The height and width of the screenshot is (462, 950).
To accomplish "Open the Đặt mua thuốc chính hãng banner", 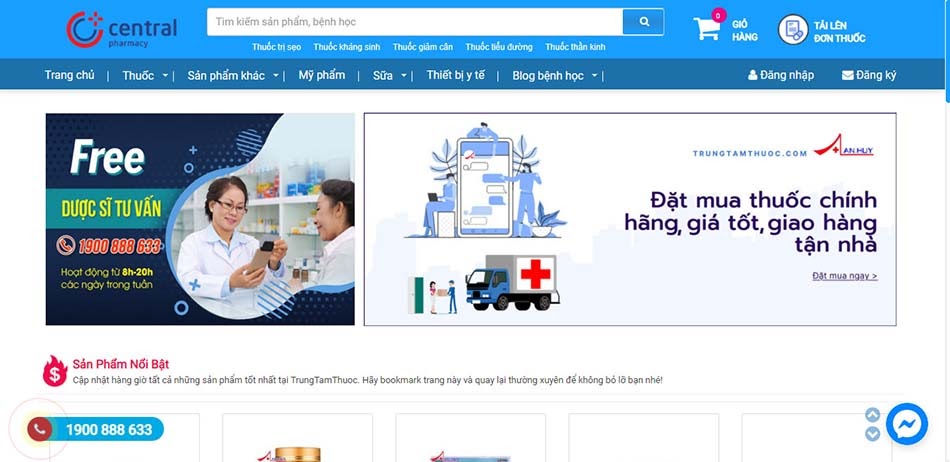I will [x=629, y=219].
